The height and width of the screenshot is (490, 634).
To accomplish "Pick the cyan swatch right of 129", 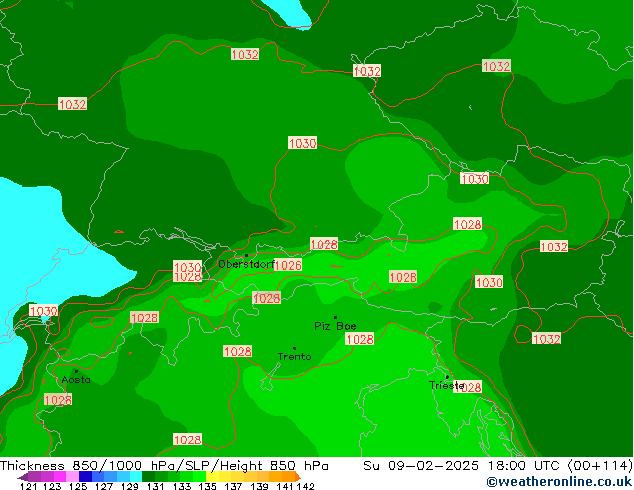I will (136, 477).
